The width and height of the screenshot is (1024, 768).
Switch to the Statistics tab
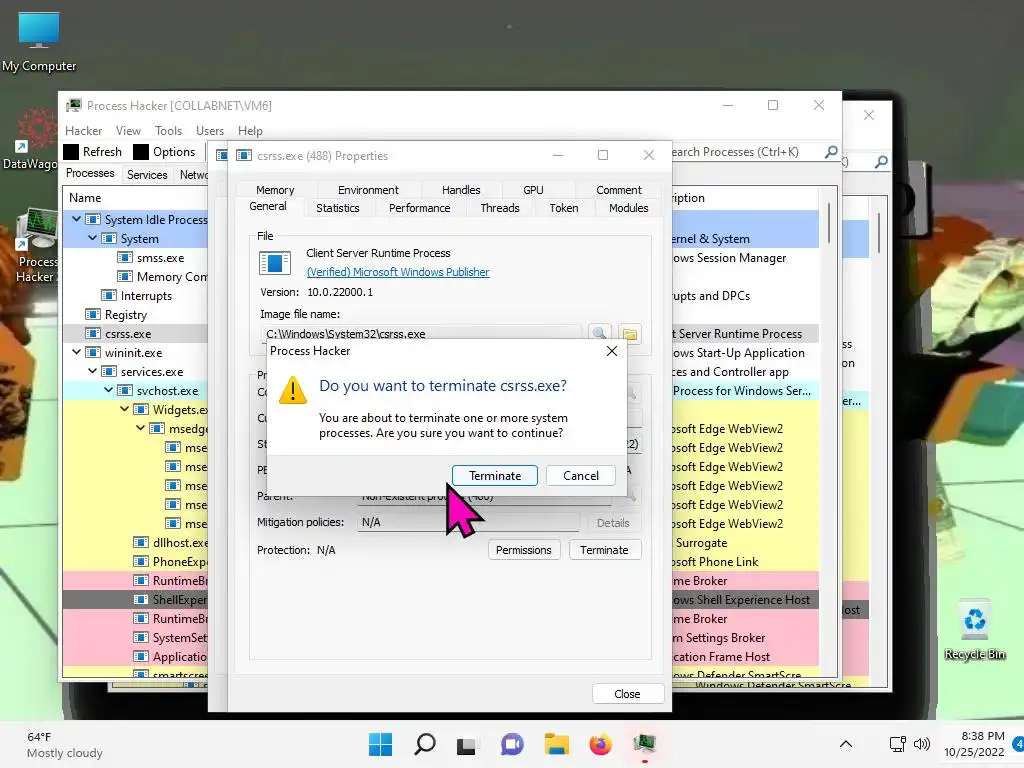pyautogui.click(x=338, y=208)
